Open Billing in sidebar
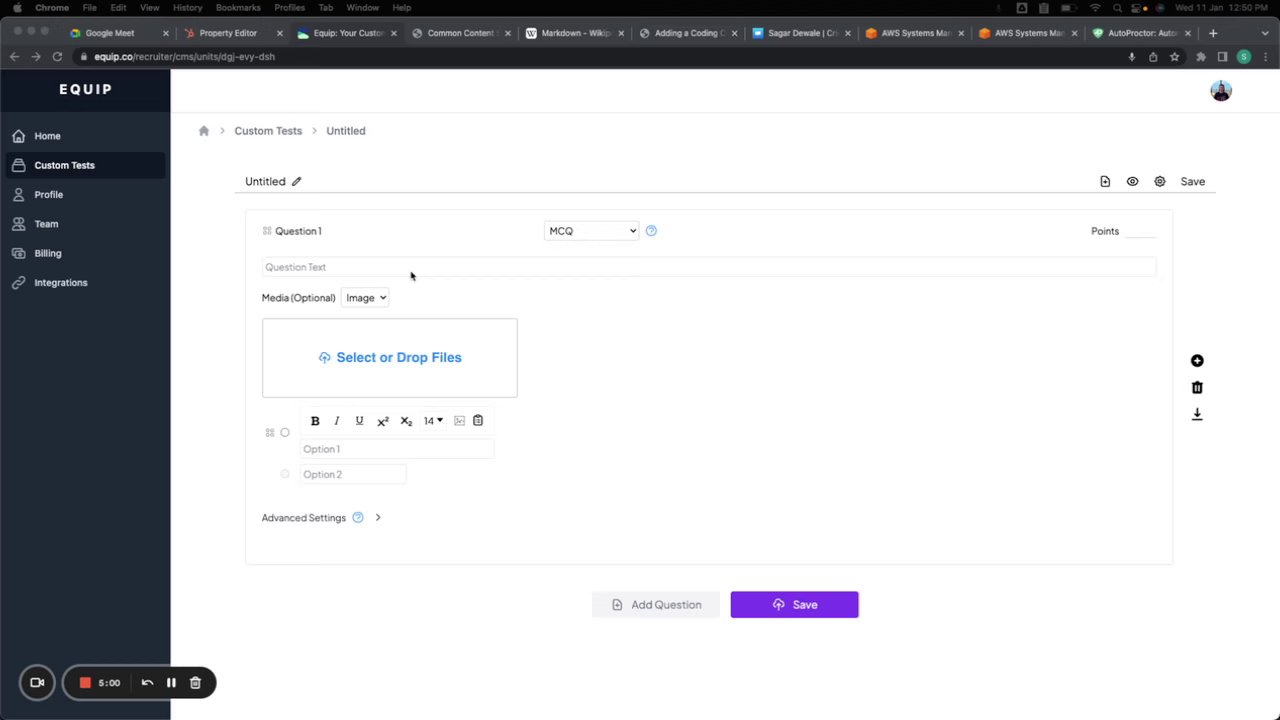This screenshot has height=720, width=1280. point(85,253)
